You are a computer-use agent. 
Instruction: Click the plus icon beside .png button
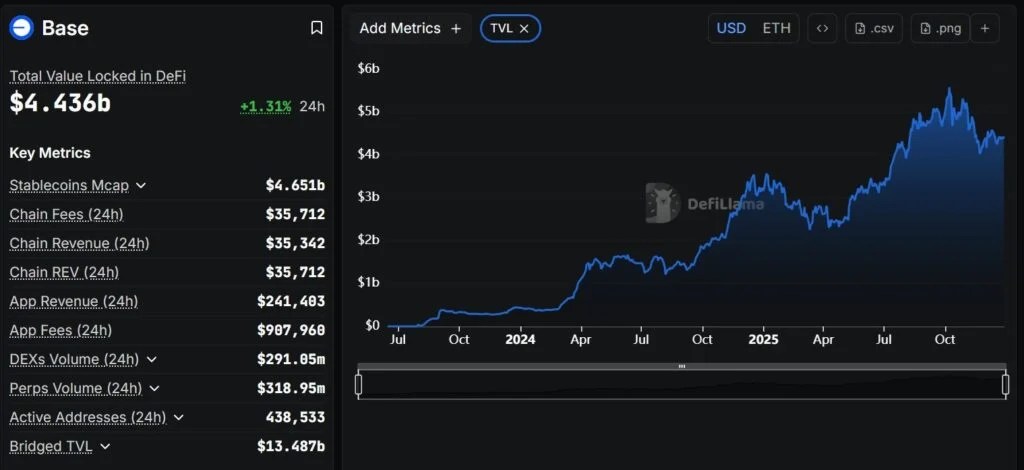[x=984, y=28]
